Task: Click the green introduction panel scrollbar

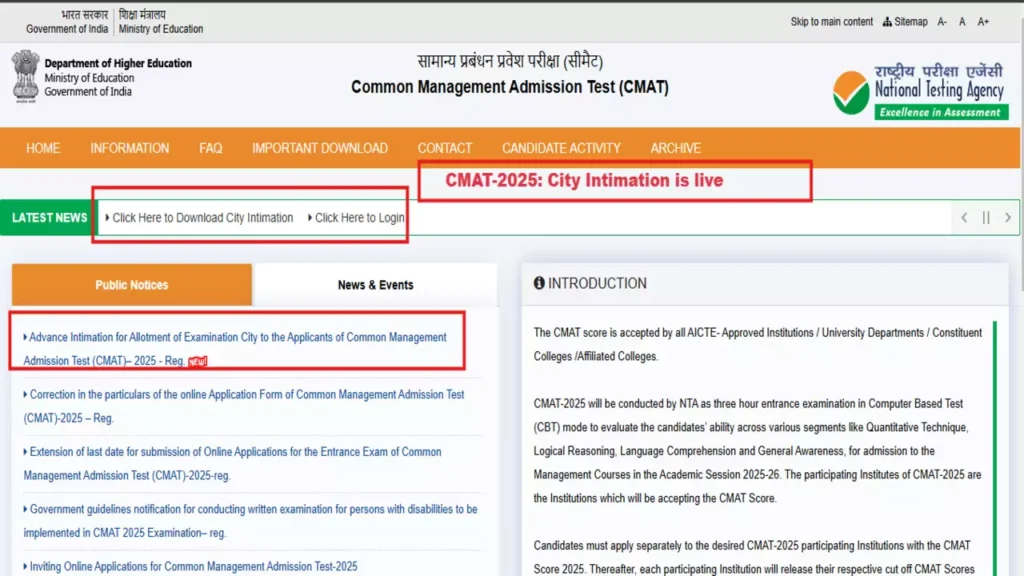Action: click(995, 448)
